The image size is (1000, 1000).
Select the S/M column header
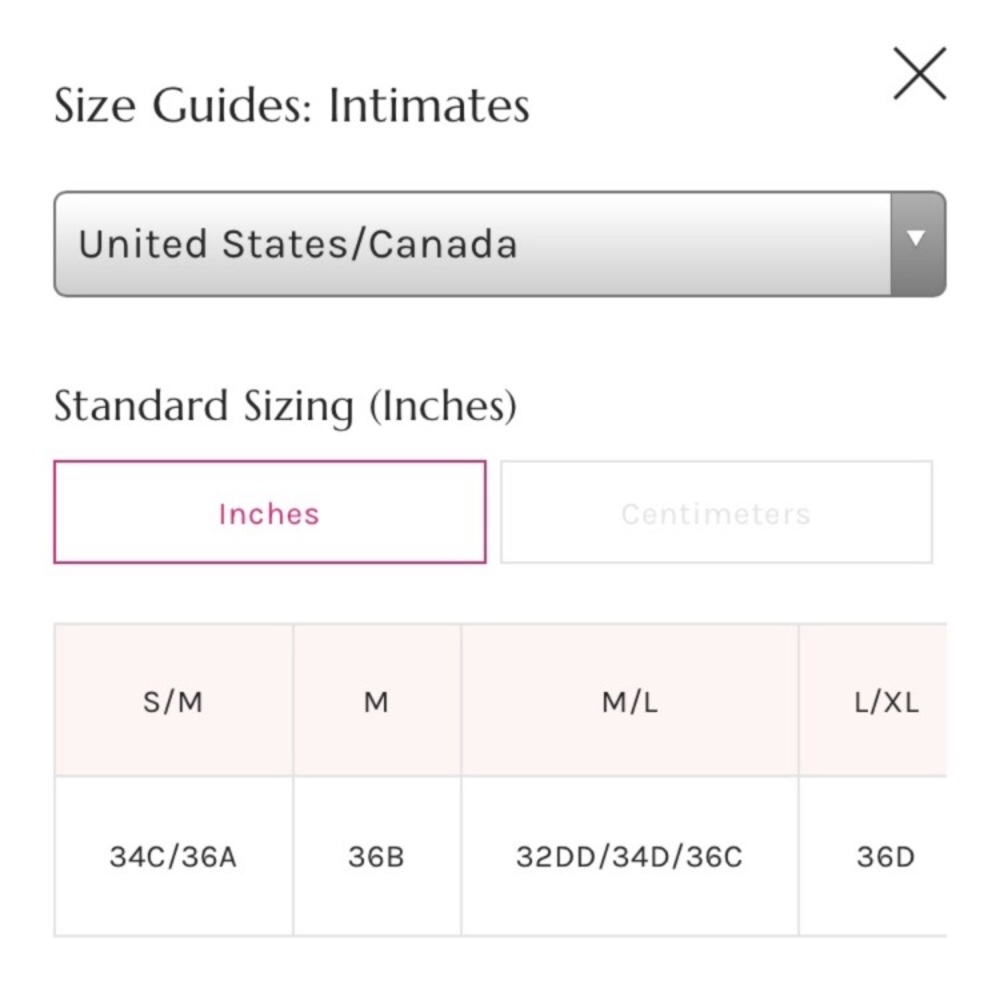[174, 702]
